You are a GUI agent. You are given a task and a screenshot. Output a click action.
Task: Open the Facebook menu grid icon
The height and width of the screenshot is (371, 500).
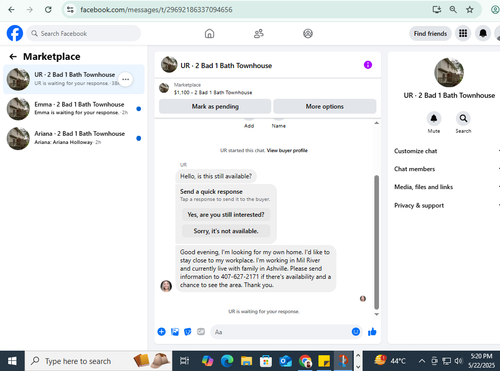463,33
